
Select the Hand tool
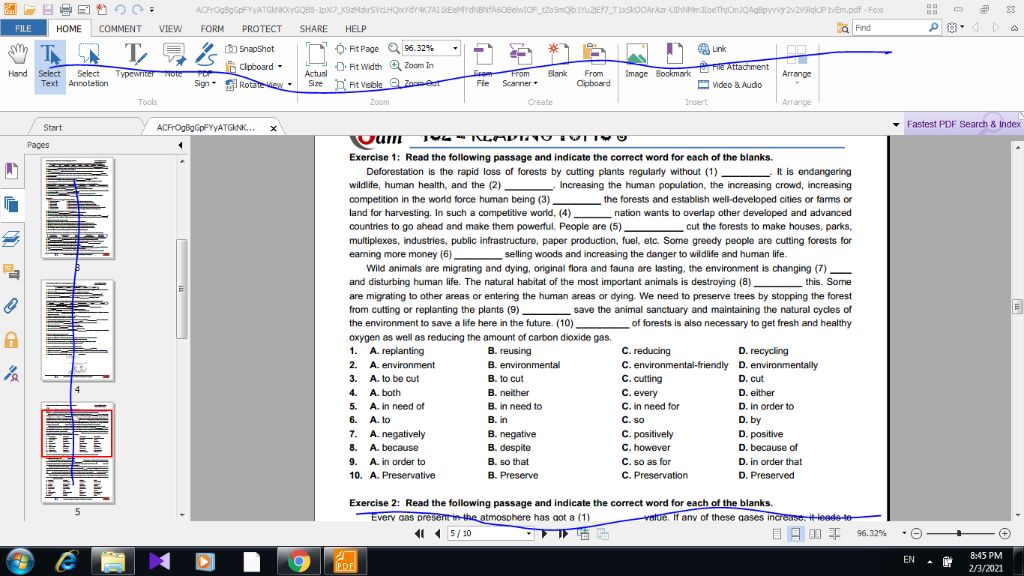(18, 61)
